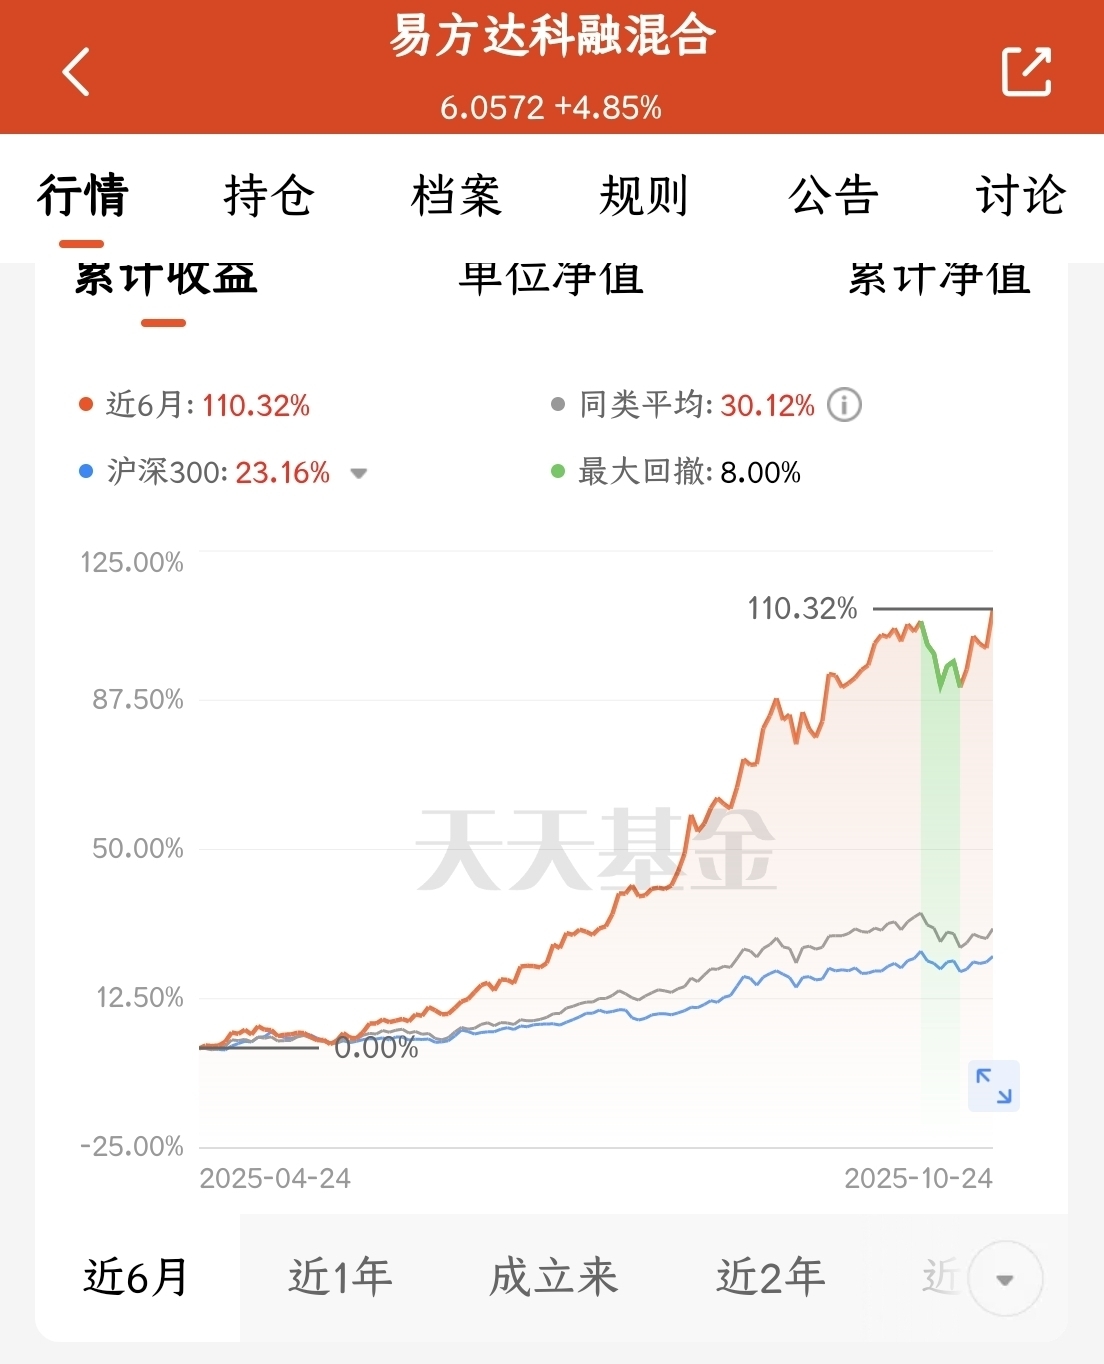Open info icon beside 同类平均
Screen dimensions: 1104x1364
pos(844,405)
